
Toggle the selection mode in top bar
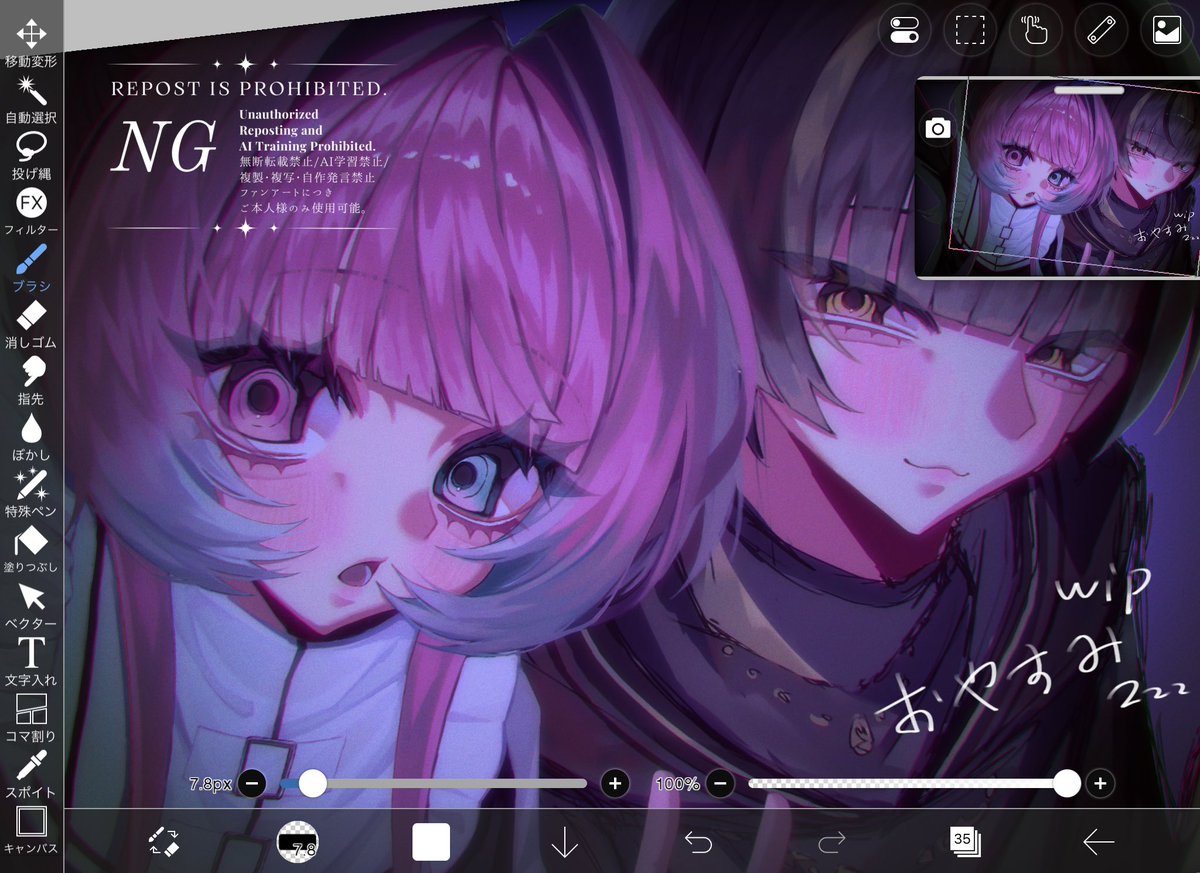pyautogui.click(x=971, y=30)
